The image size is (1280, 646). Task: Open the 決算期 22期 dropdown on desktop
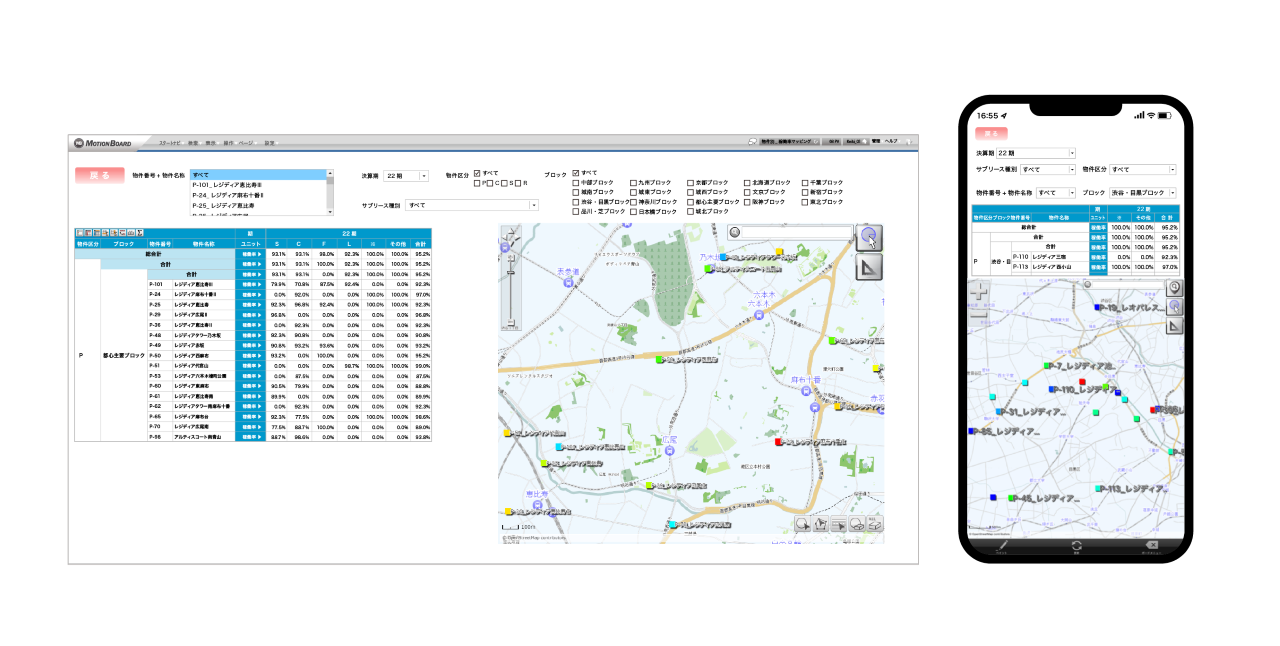click(x=424, y=176)
